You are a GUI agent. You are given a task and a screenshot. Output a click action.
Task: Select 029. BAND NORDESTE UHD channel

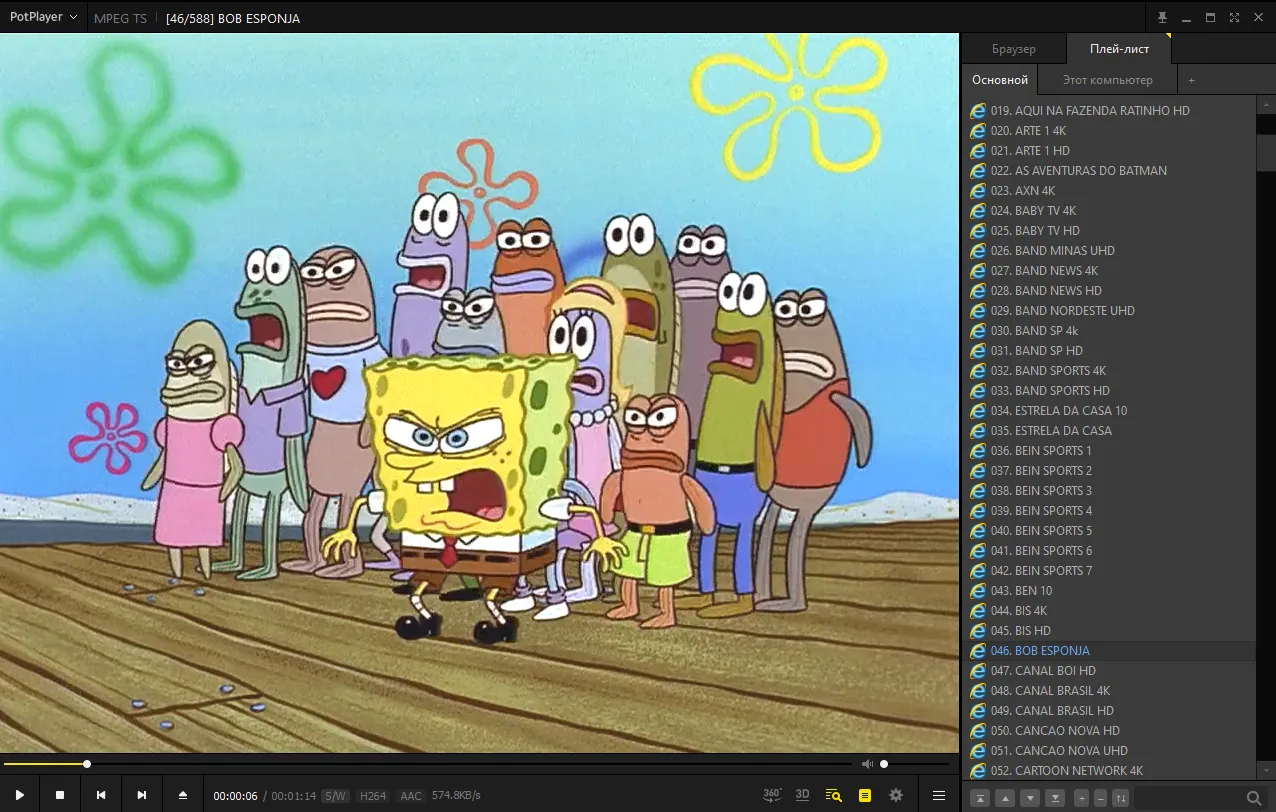coord(1108,311)
